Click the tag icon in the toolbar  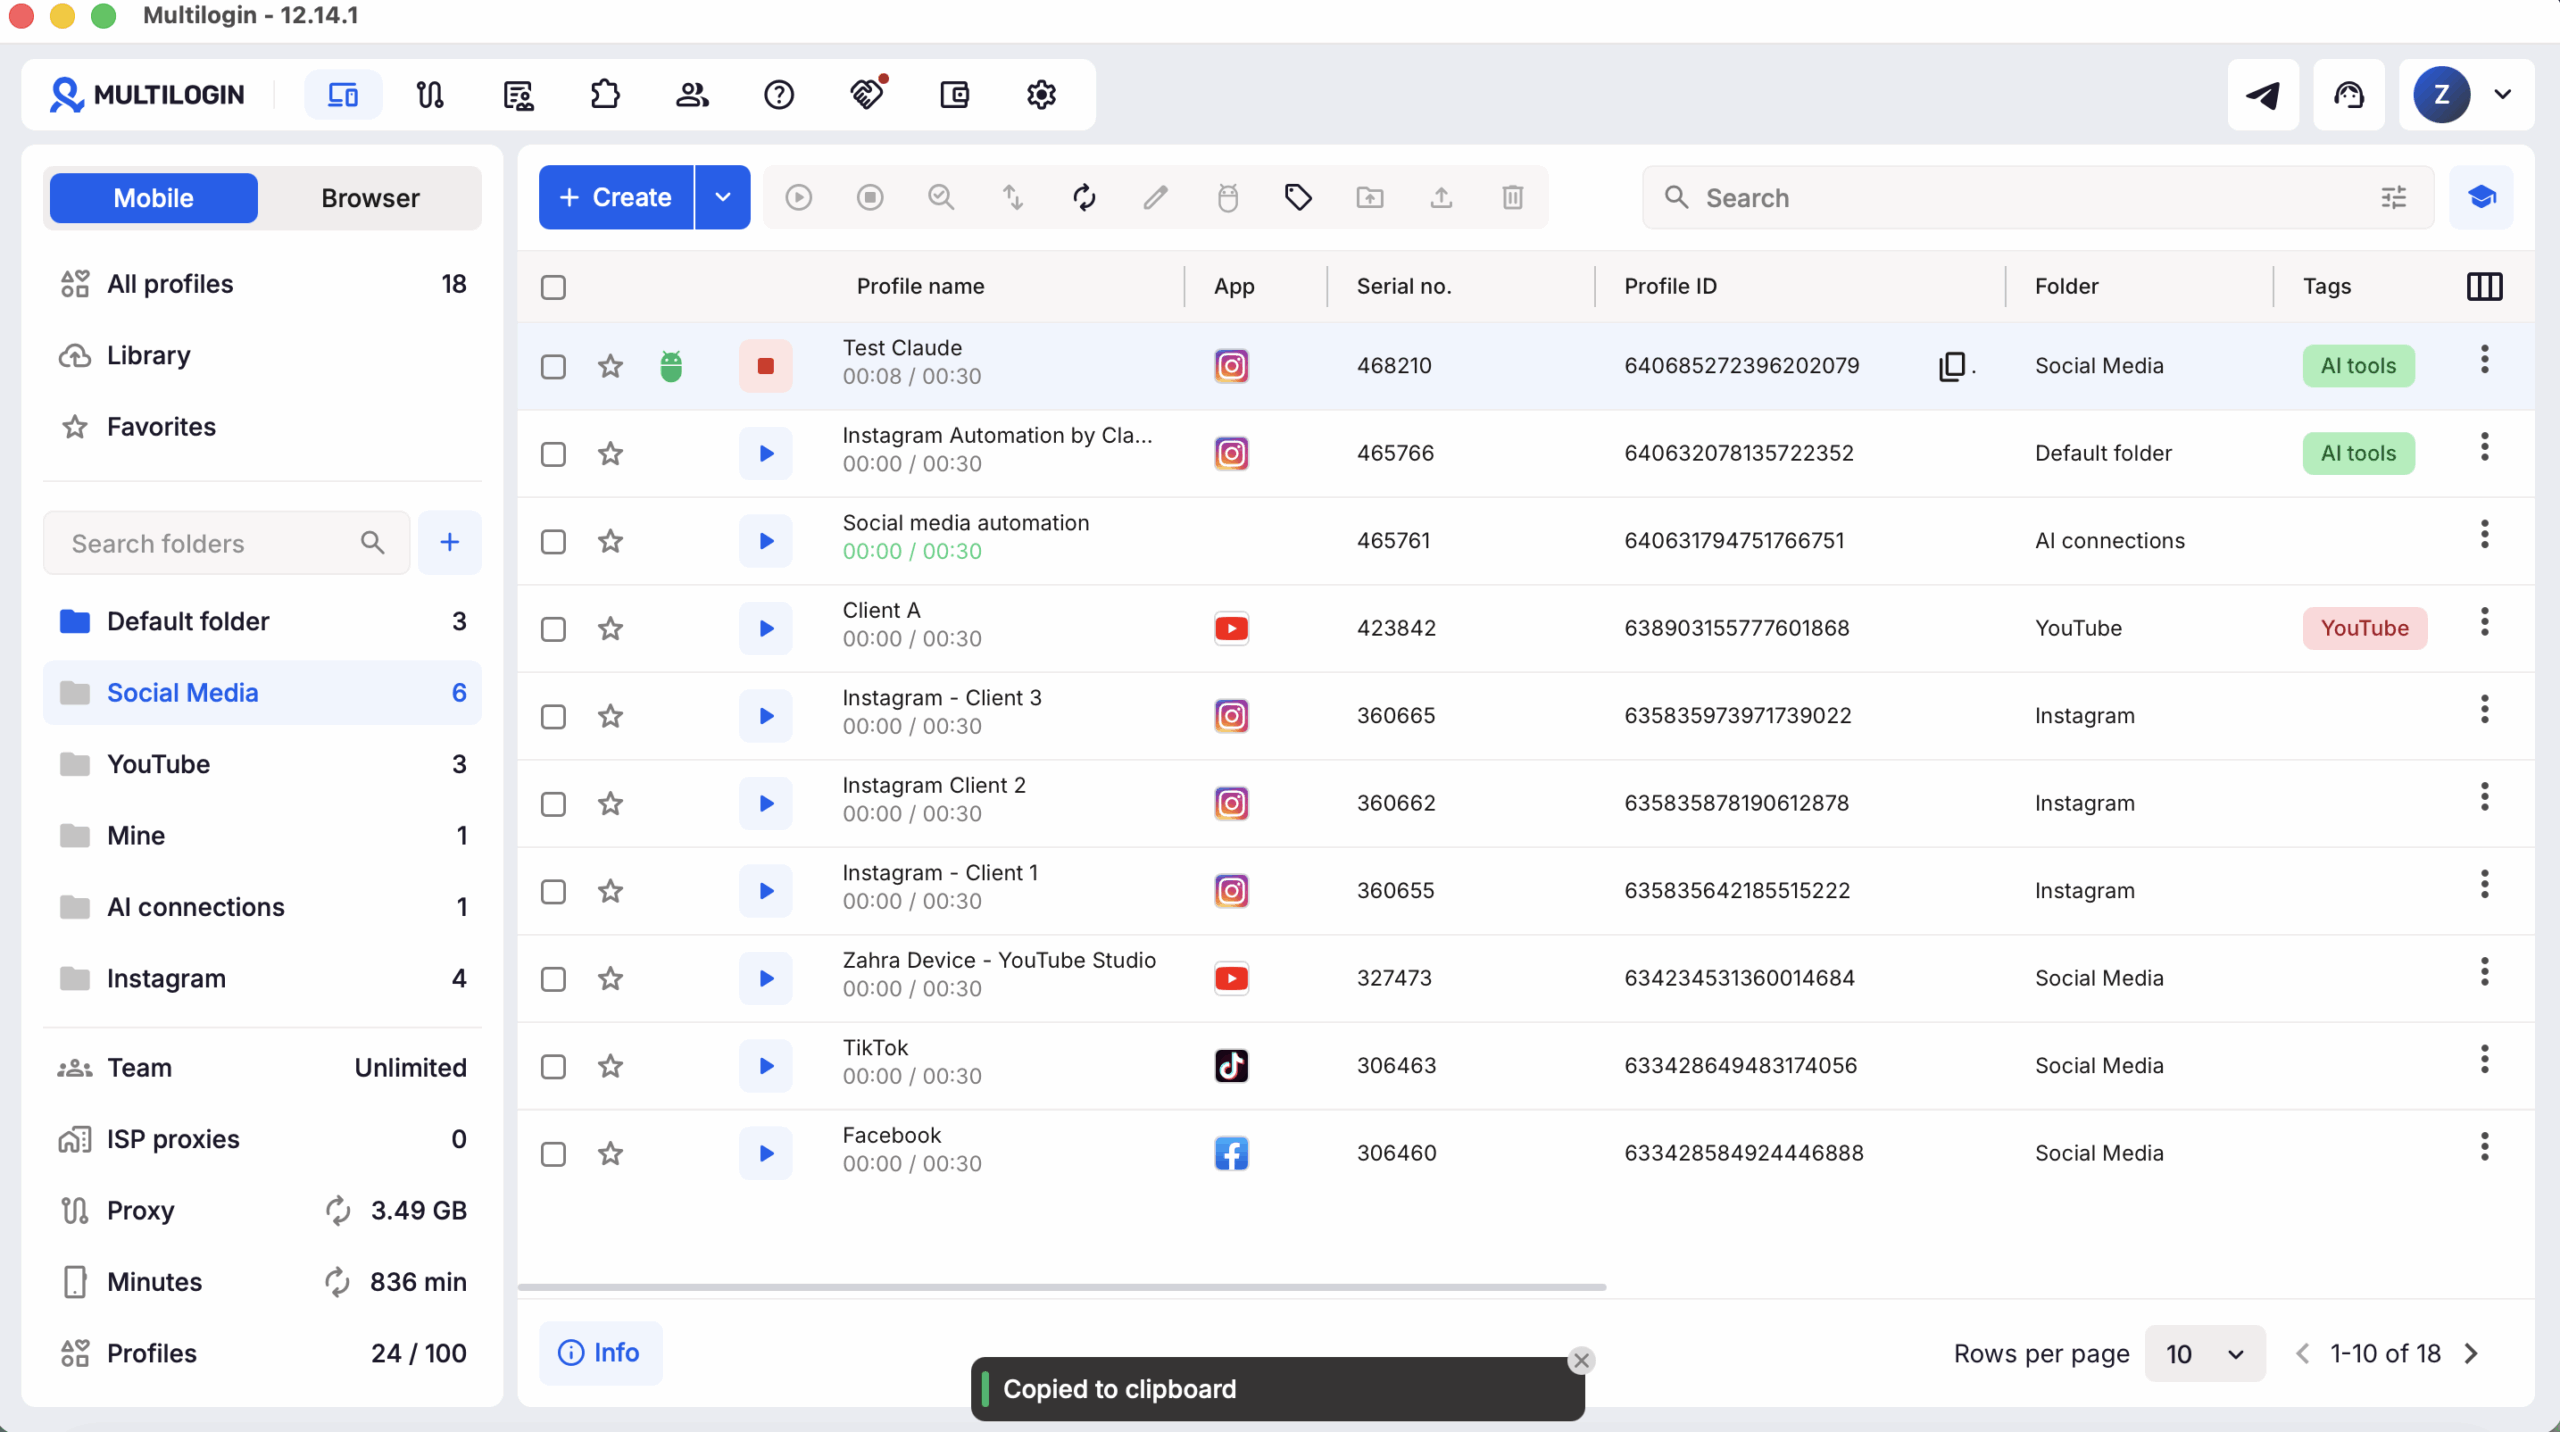[1298, 197]
